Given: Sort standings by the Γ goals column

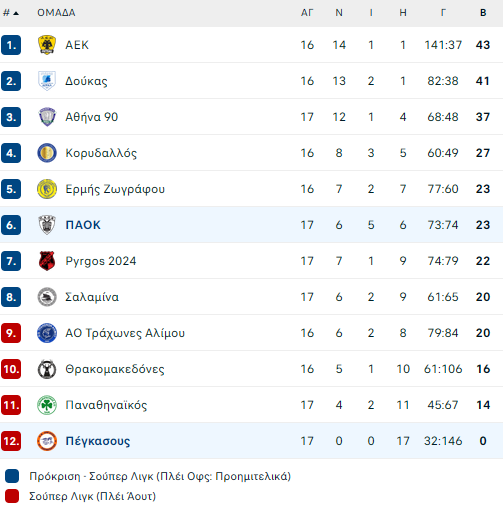Looking at the screenshot, I should [443, 13].
